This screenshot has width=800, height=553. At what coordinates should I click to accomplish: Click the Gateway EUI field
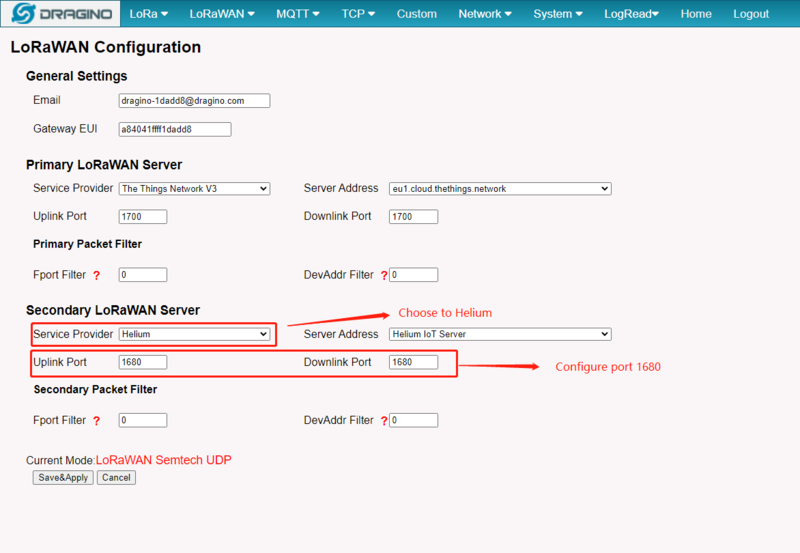coord(175,129)
